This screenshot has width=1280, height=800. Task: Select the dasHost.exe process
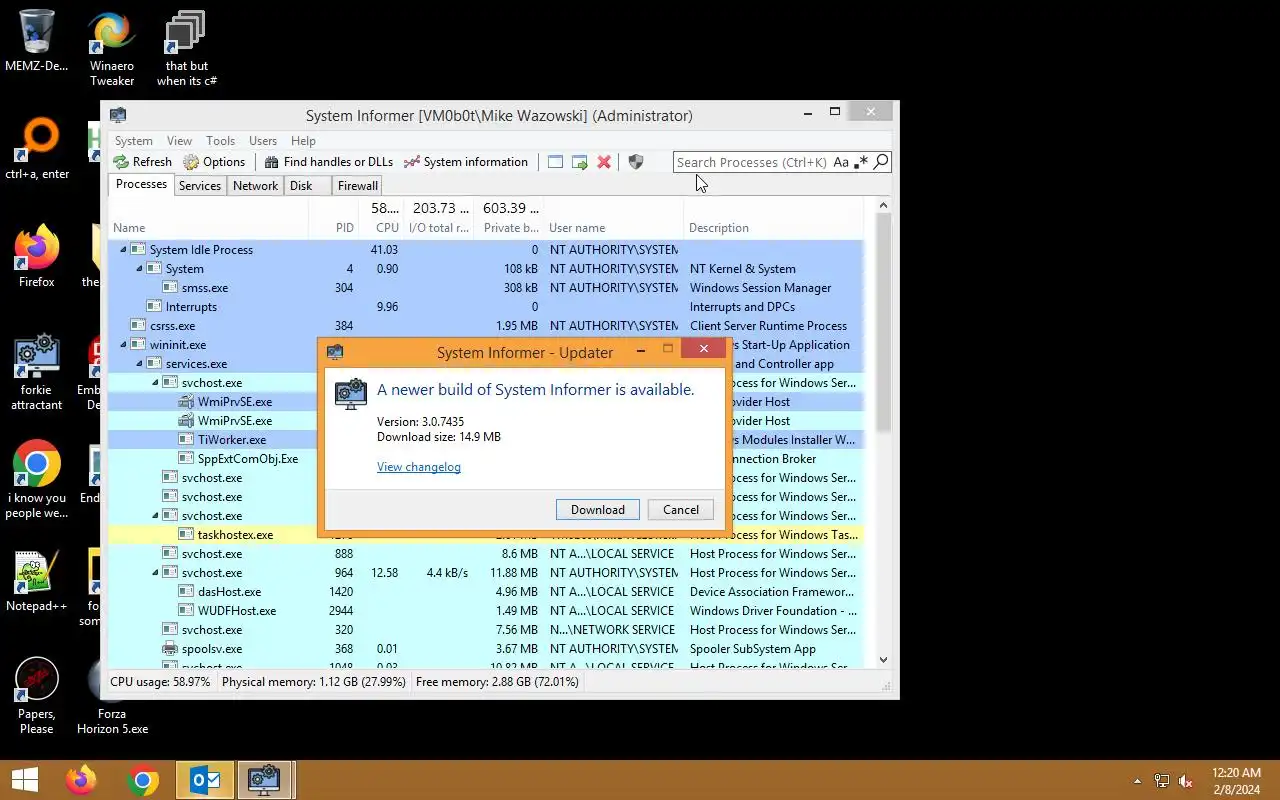485,592
